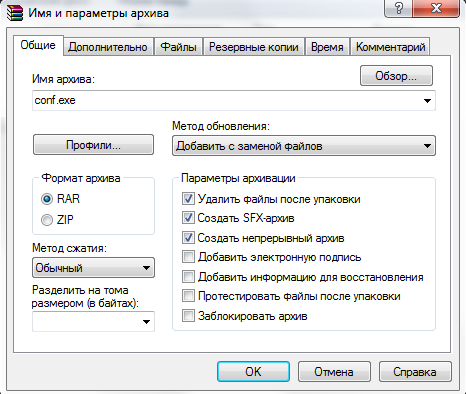Open the Метод обновления dropdown
The height and width of the screenshot is (394, 466).
[x=304, y=146]
